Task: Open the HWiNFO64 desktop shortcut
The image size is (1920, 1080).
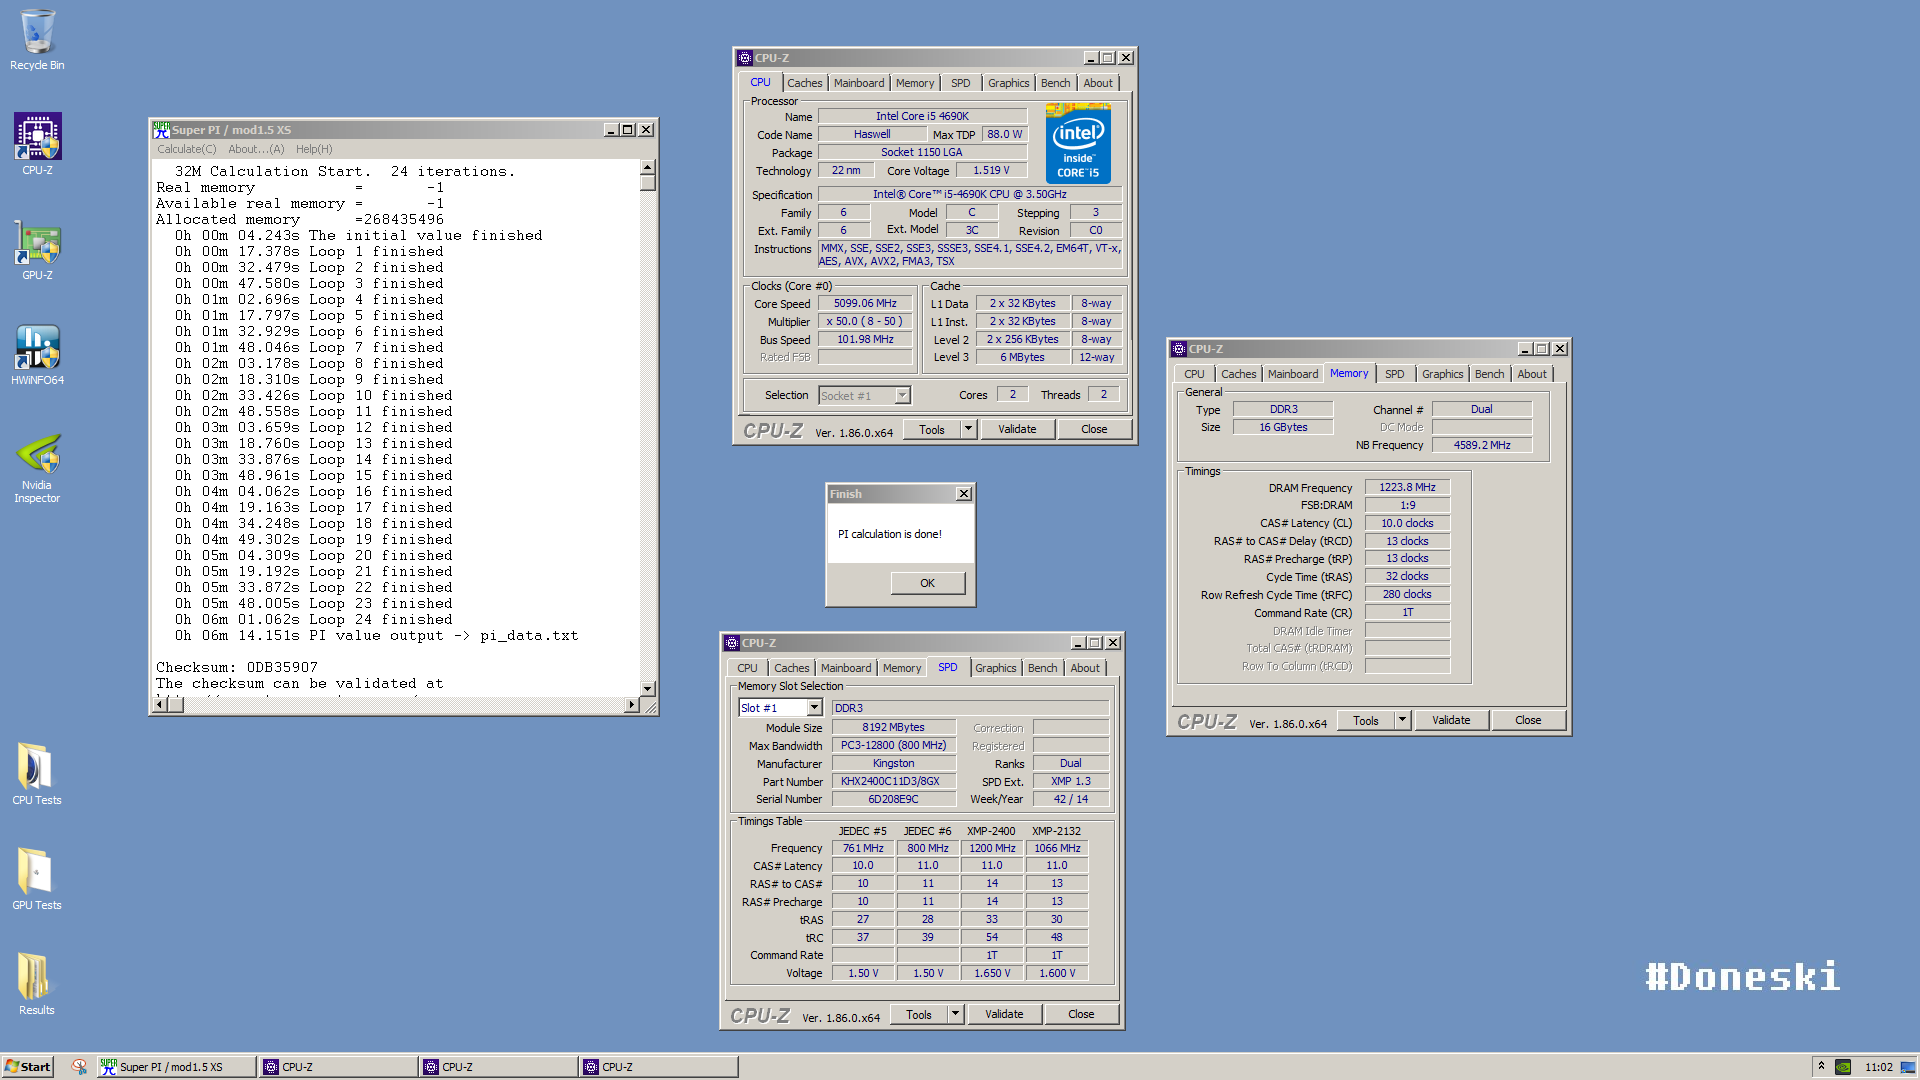Action: point(37,355)
